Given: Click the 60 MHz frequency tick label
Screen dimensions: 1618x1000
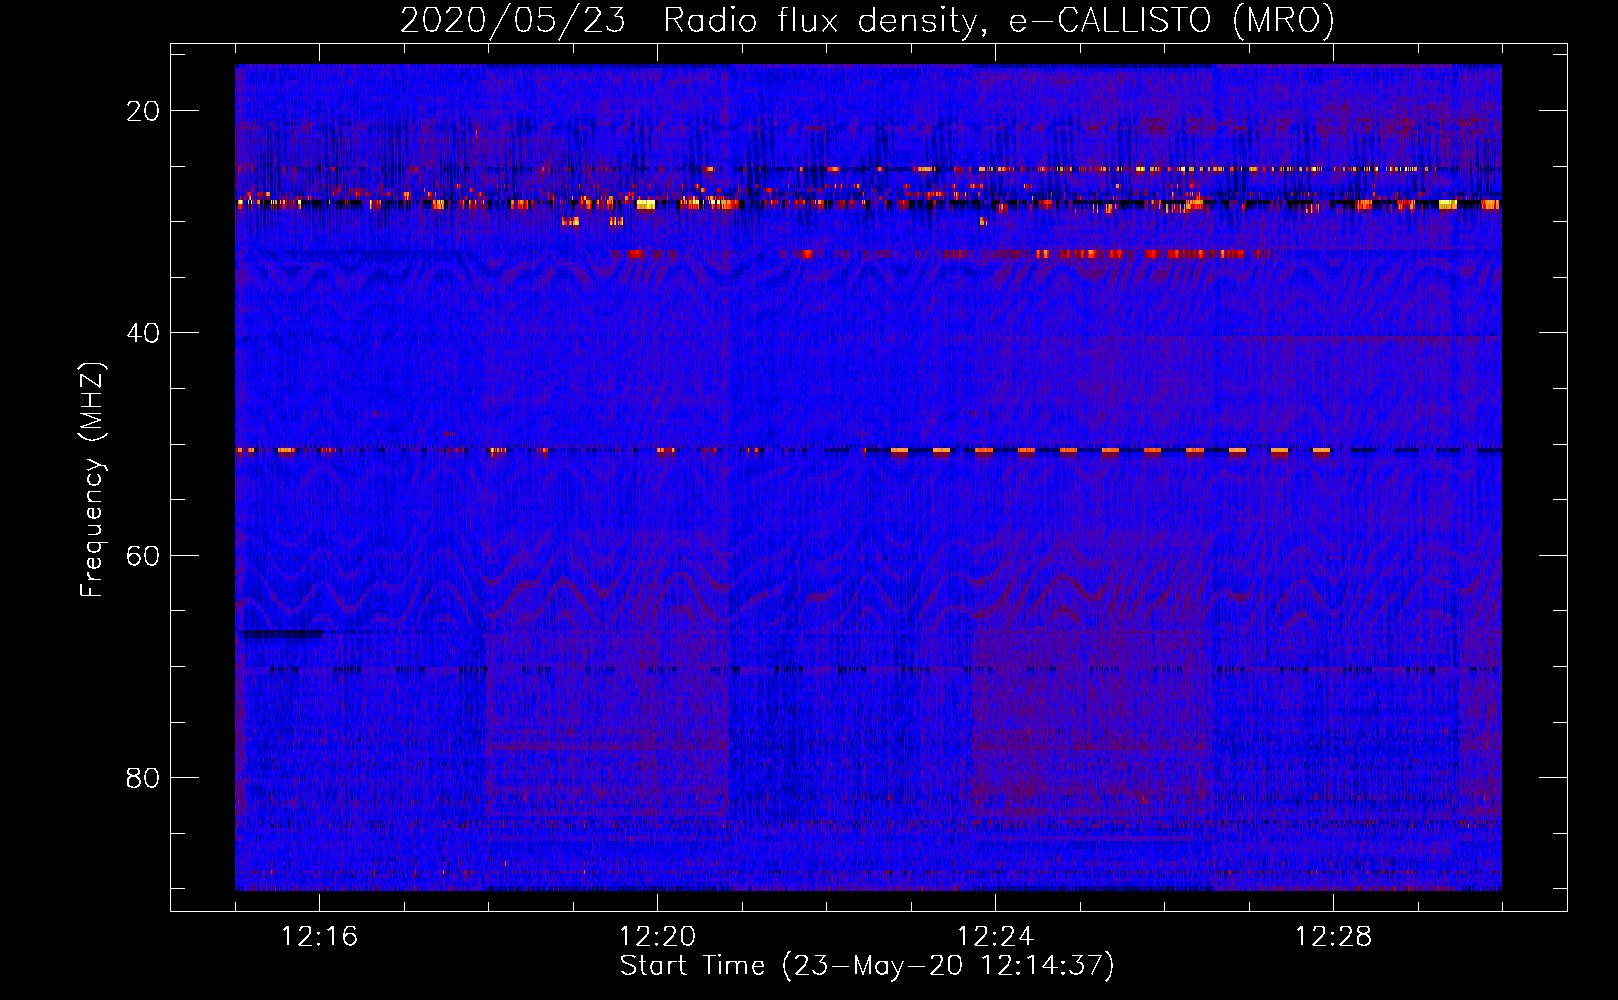Looking at the screenshot, I should (143, 555).
